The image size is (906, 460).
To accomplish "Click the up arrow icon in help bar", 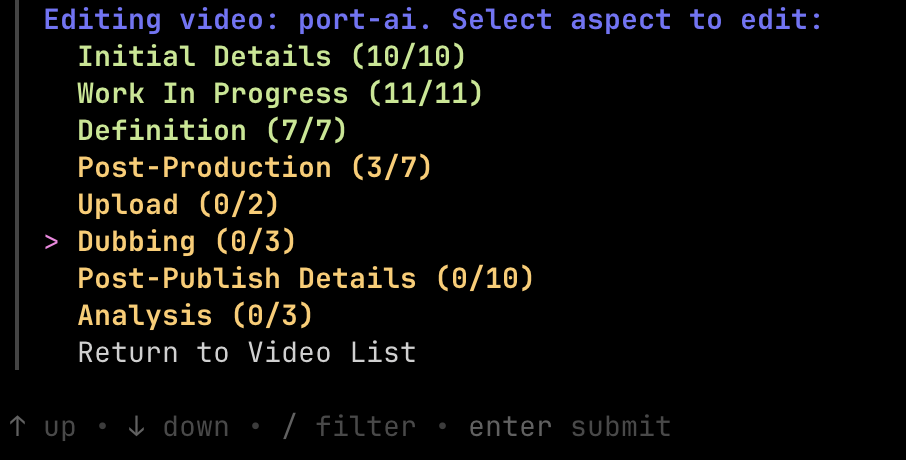I will coord(17,427).
